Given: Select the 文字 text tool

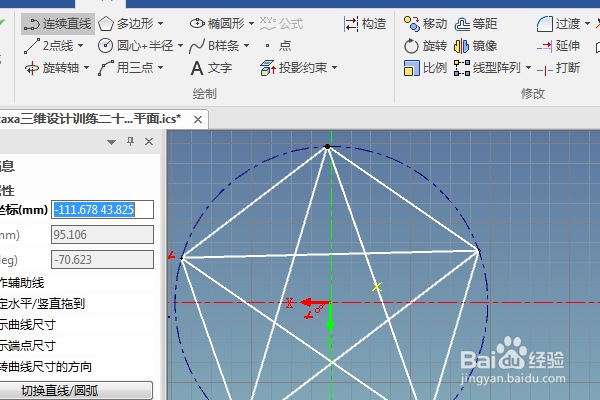Looking at the screenshot, I should coord(211,68).
